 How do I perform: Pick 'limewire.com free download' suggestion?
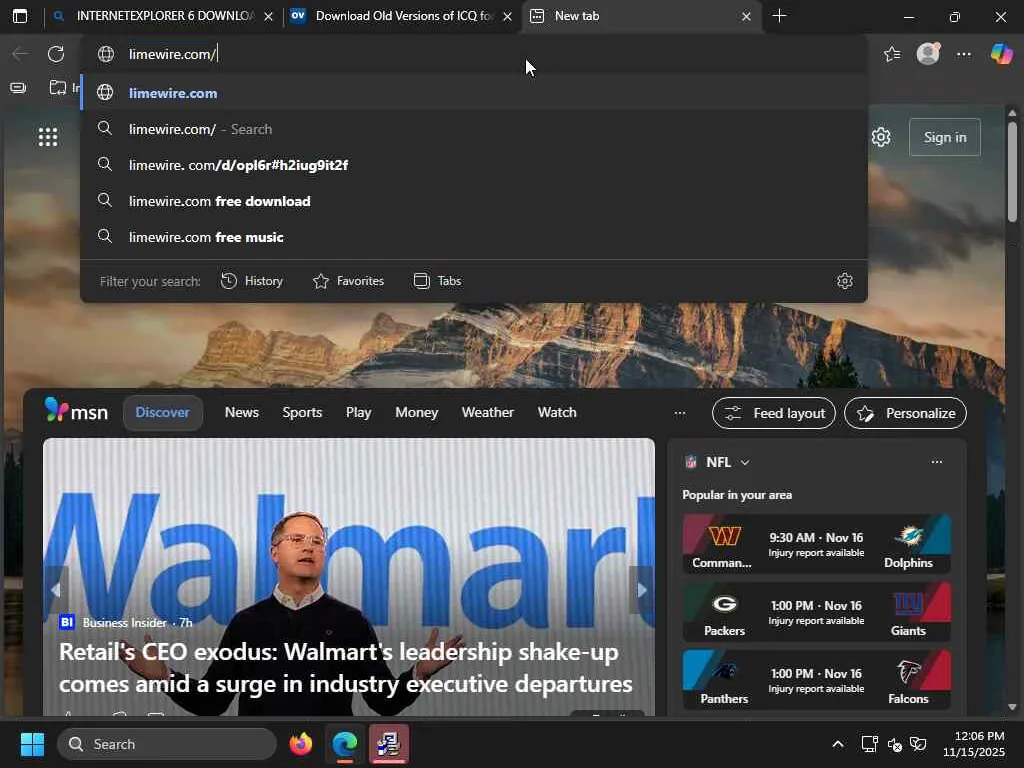pyautogui.click(x=474, y=200)
